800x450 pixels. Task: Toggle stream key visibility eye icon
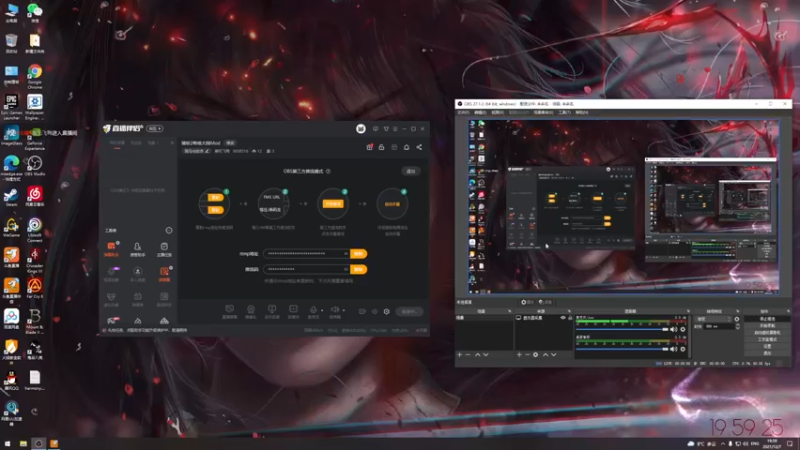pos(345,269)
